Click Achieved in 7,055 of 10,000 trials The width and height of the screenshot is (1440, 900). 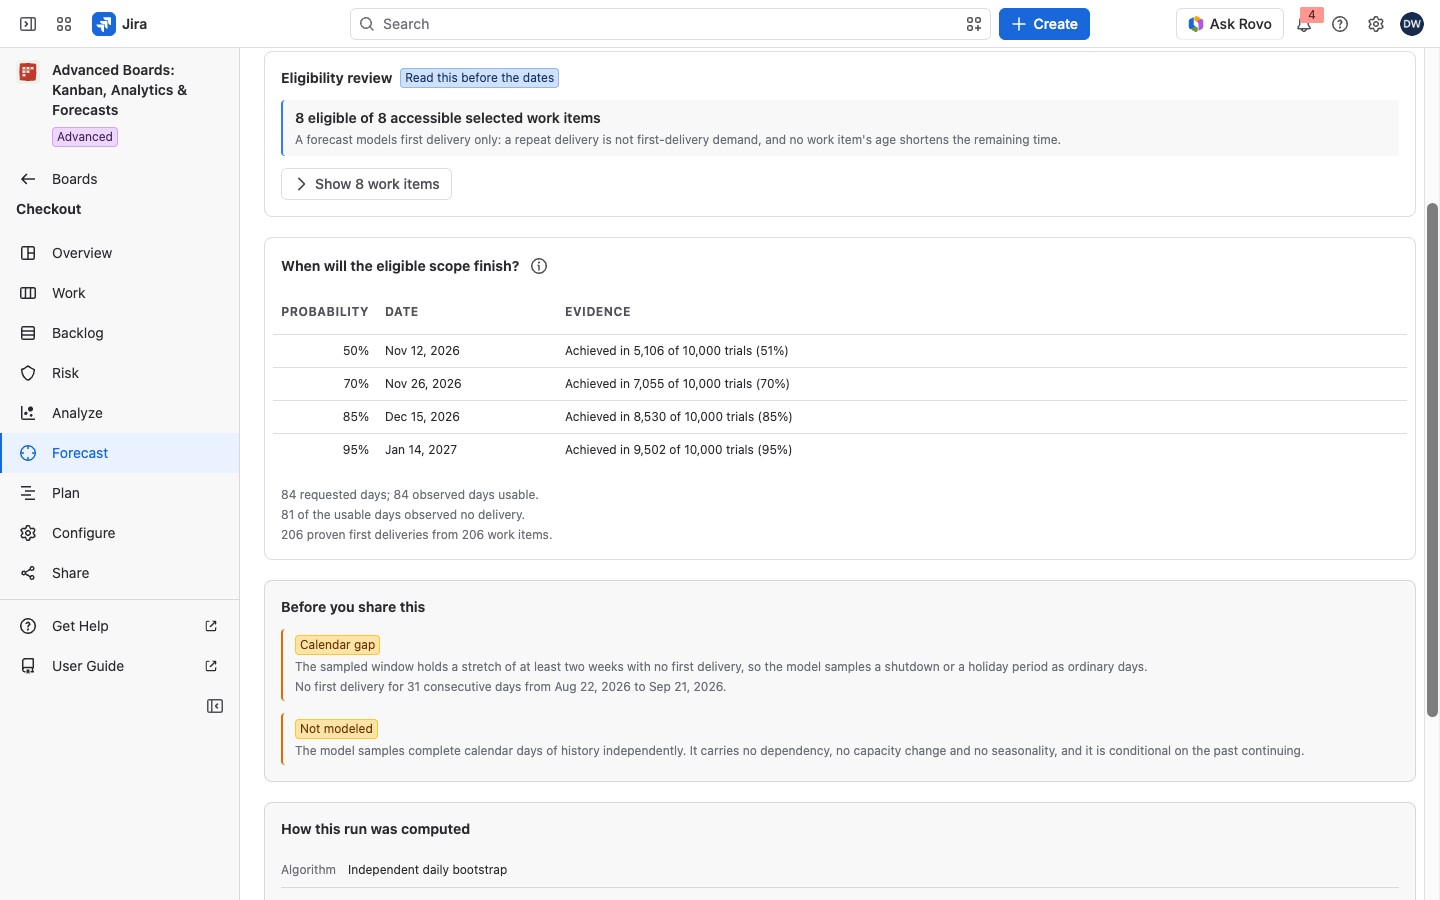677,384
